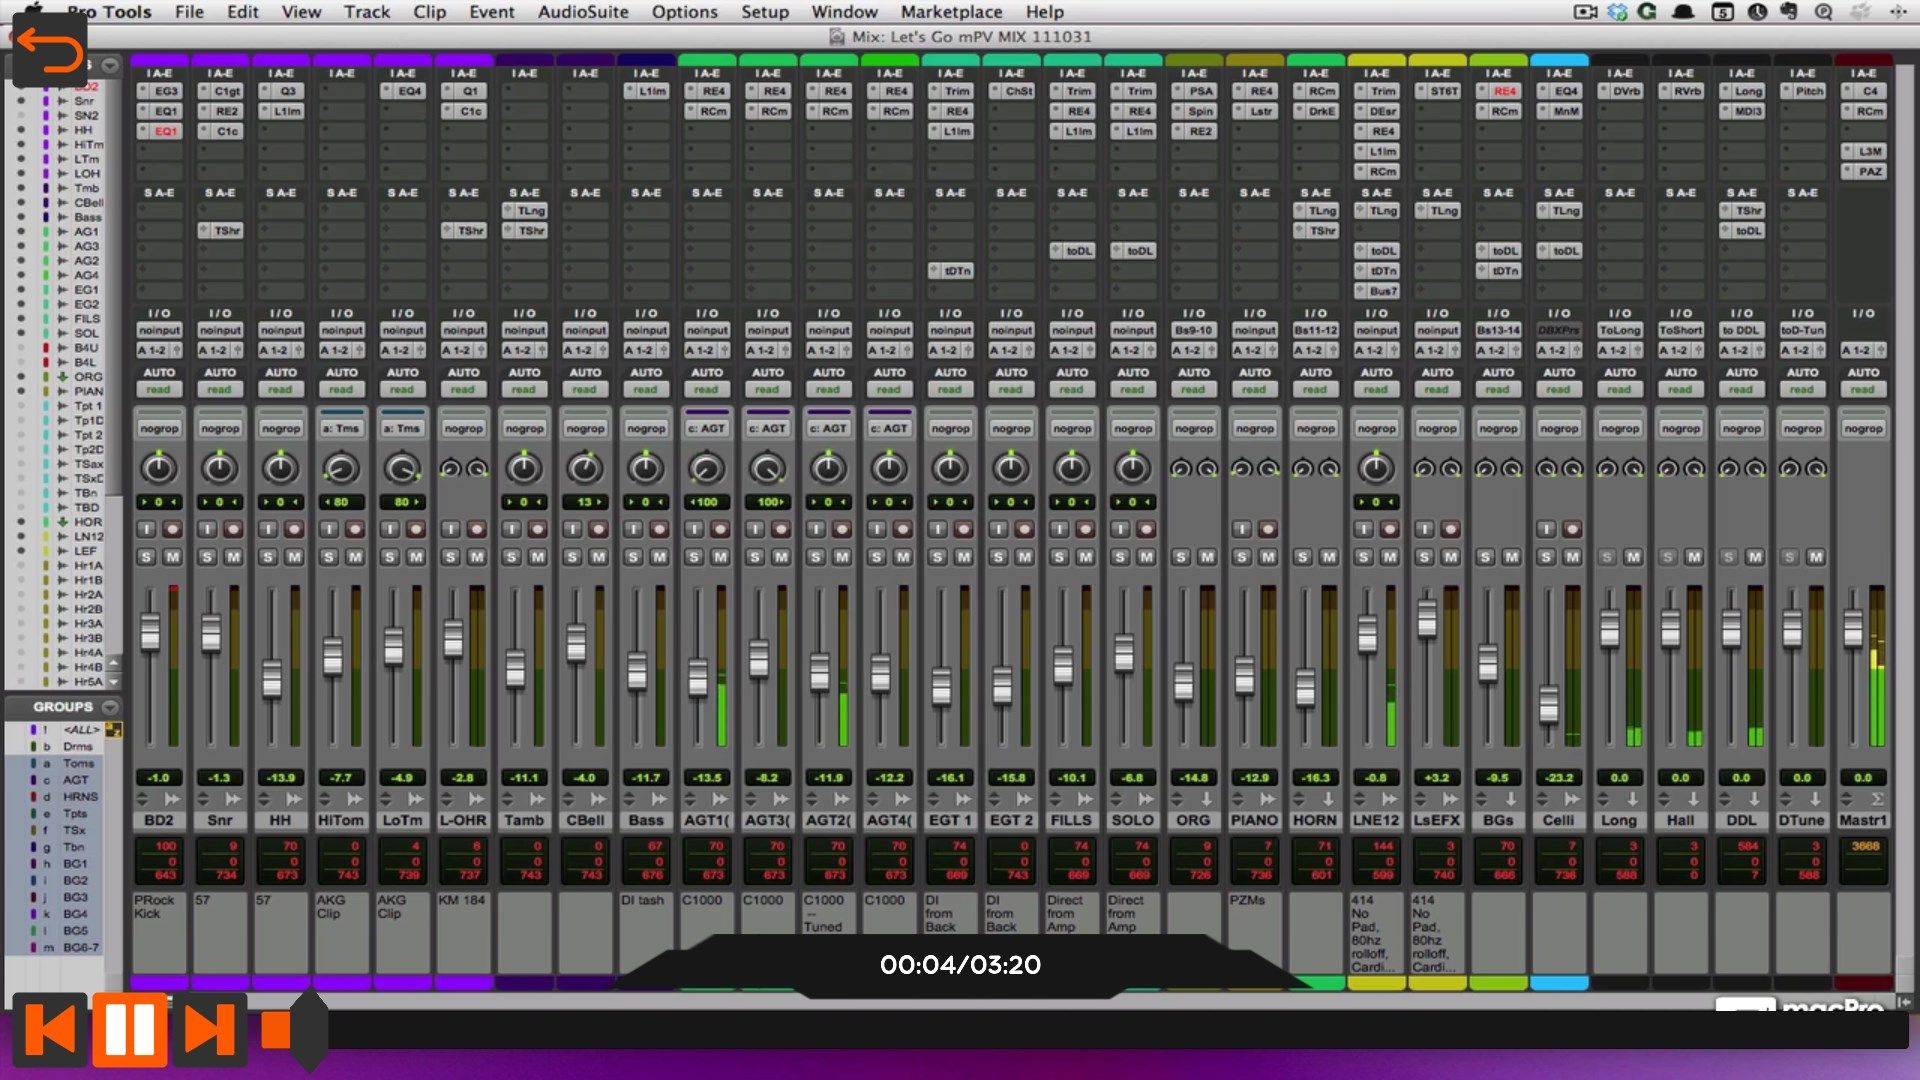
Task: Record-enable the BD2 track
Action: pyautogui.click(x=172, y=529)
